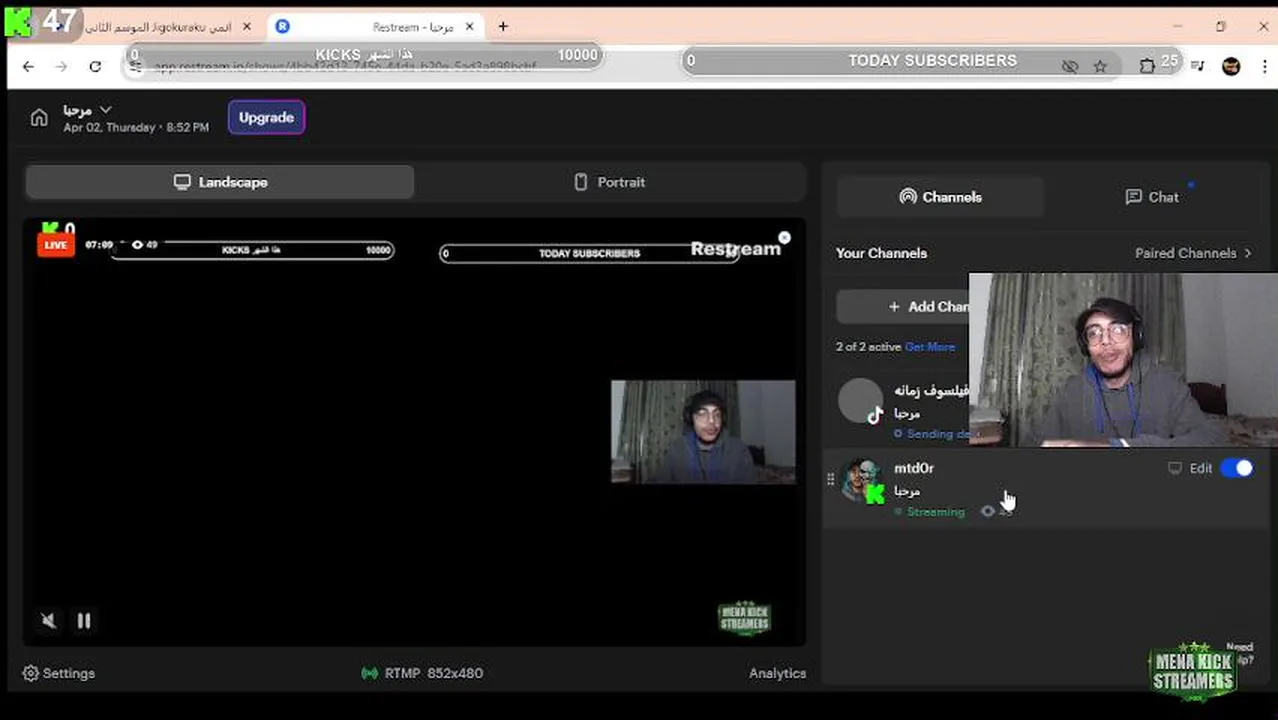Go back in the browser
The image size is (1278, 720).
point(28,66)
